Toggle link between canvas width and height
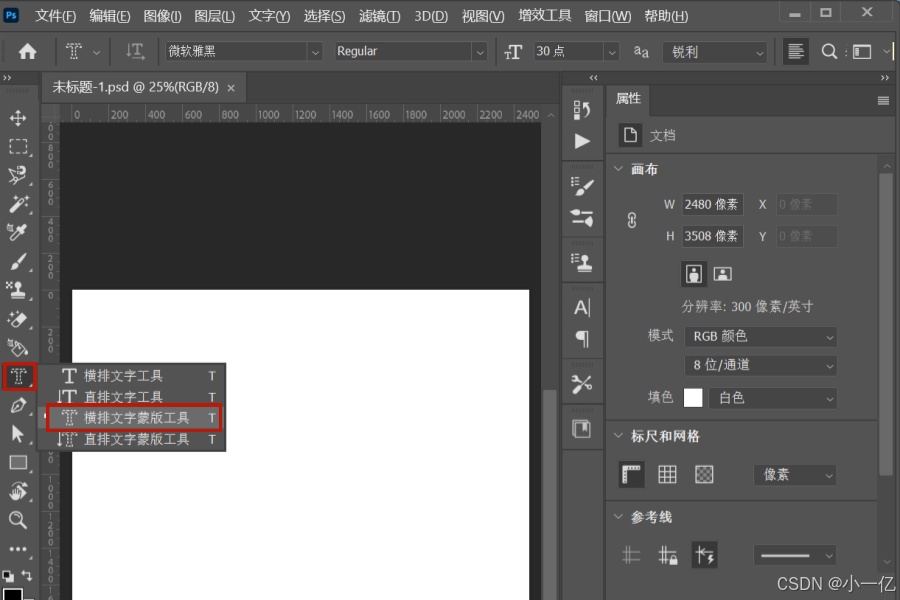The height and width of the screenshot is (600, 900). (x=631, y=220)
